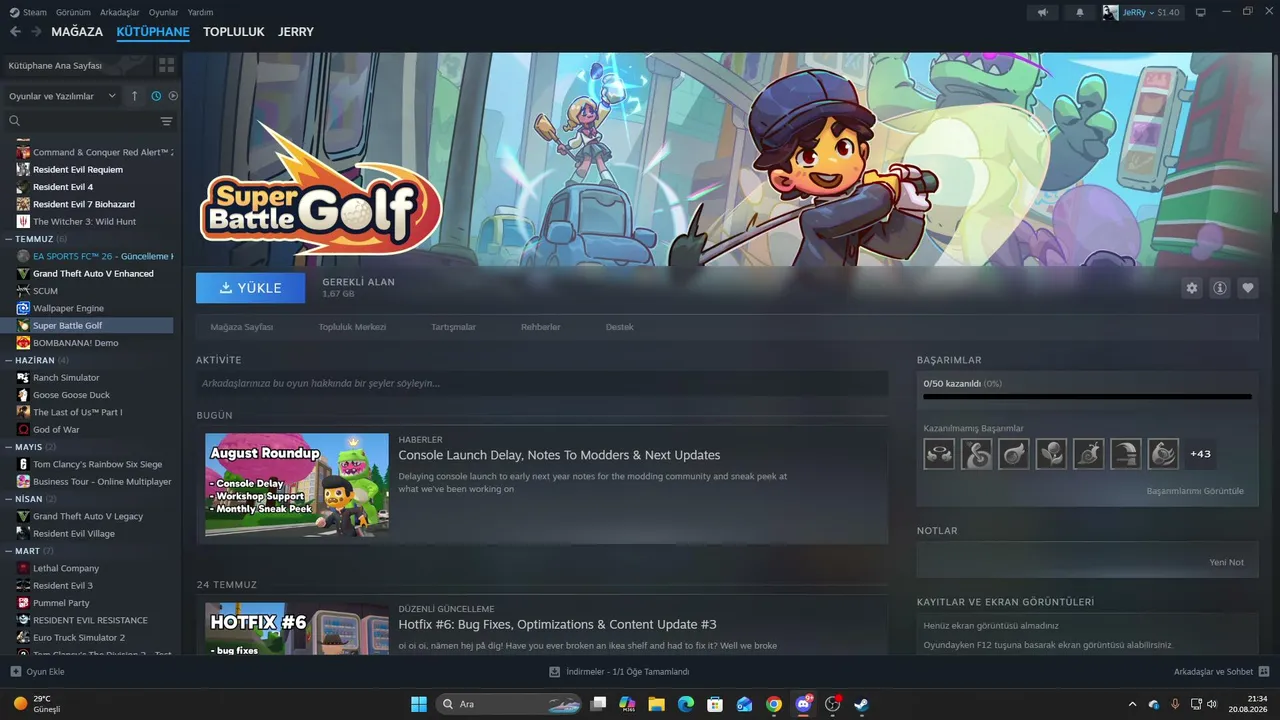Switch to the MAĞAZA tab
This screenshot has width=1280, height=720.
[77, 32]
